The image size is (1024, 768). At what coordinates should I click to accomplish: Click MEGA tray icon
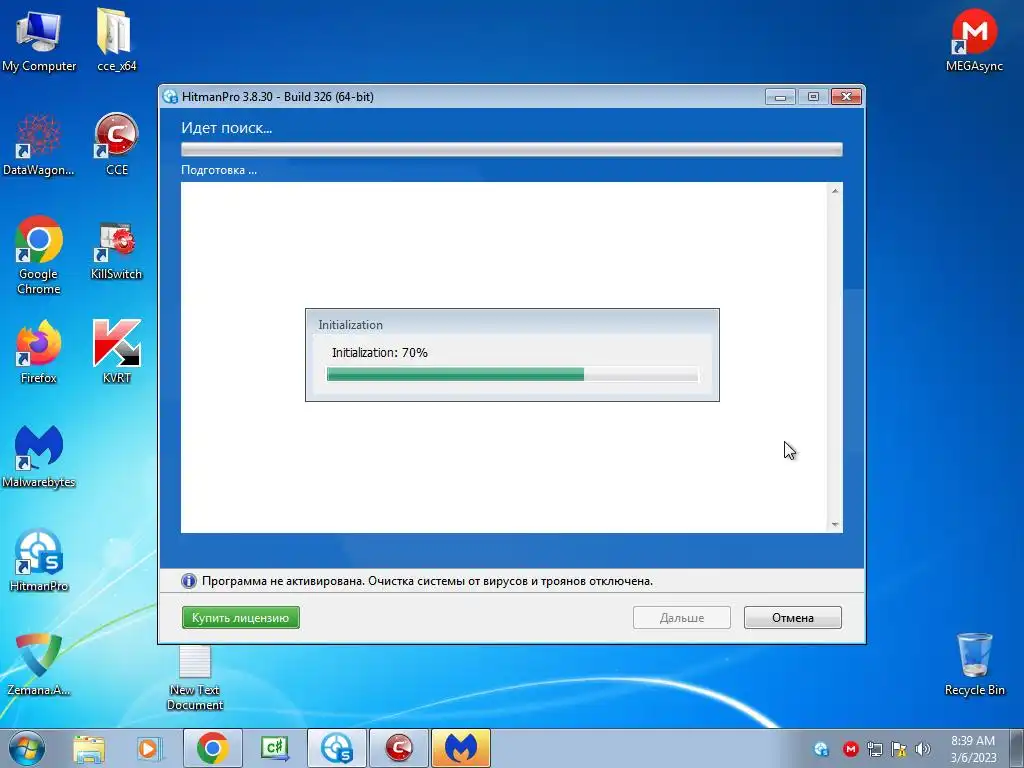pos(850,749)
